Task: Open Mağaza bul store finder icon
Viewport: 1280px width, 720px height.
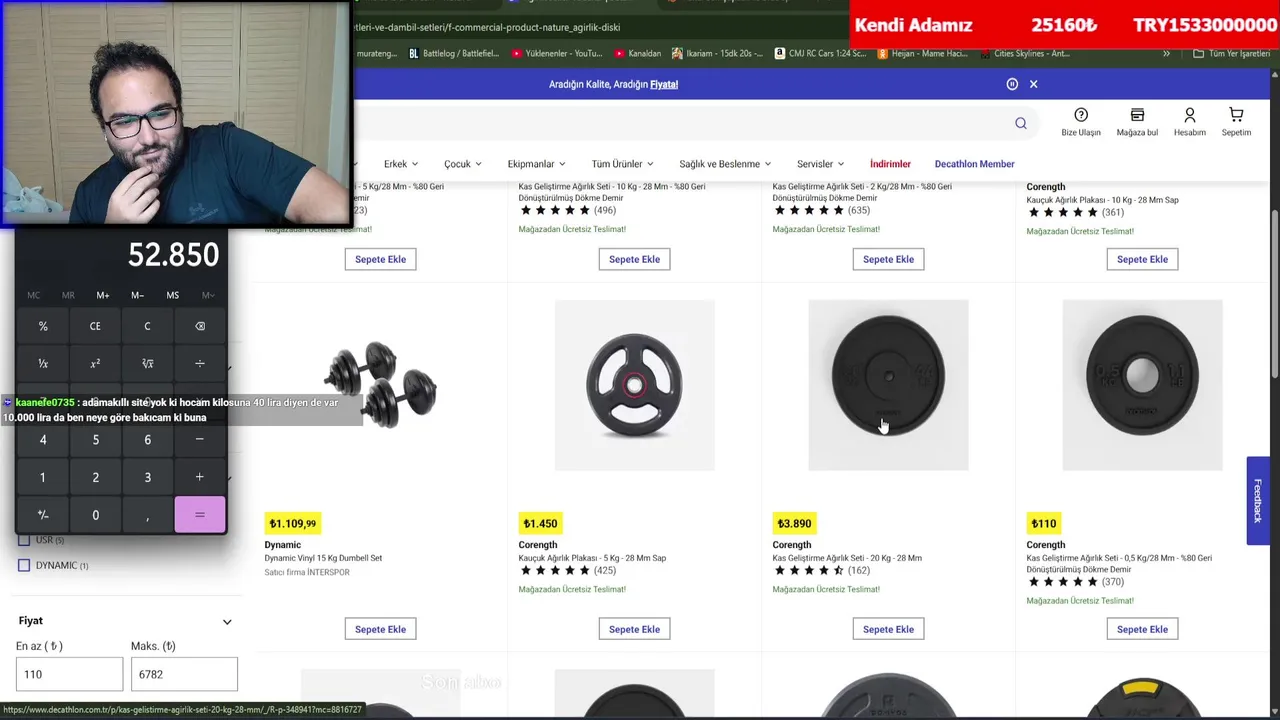Action: click(x=1137, y=122)
